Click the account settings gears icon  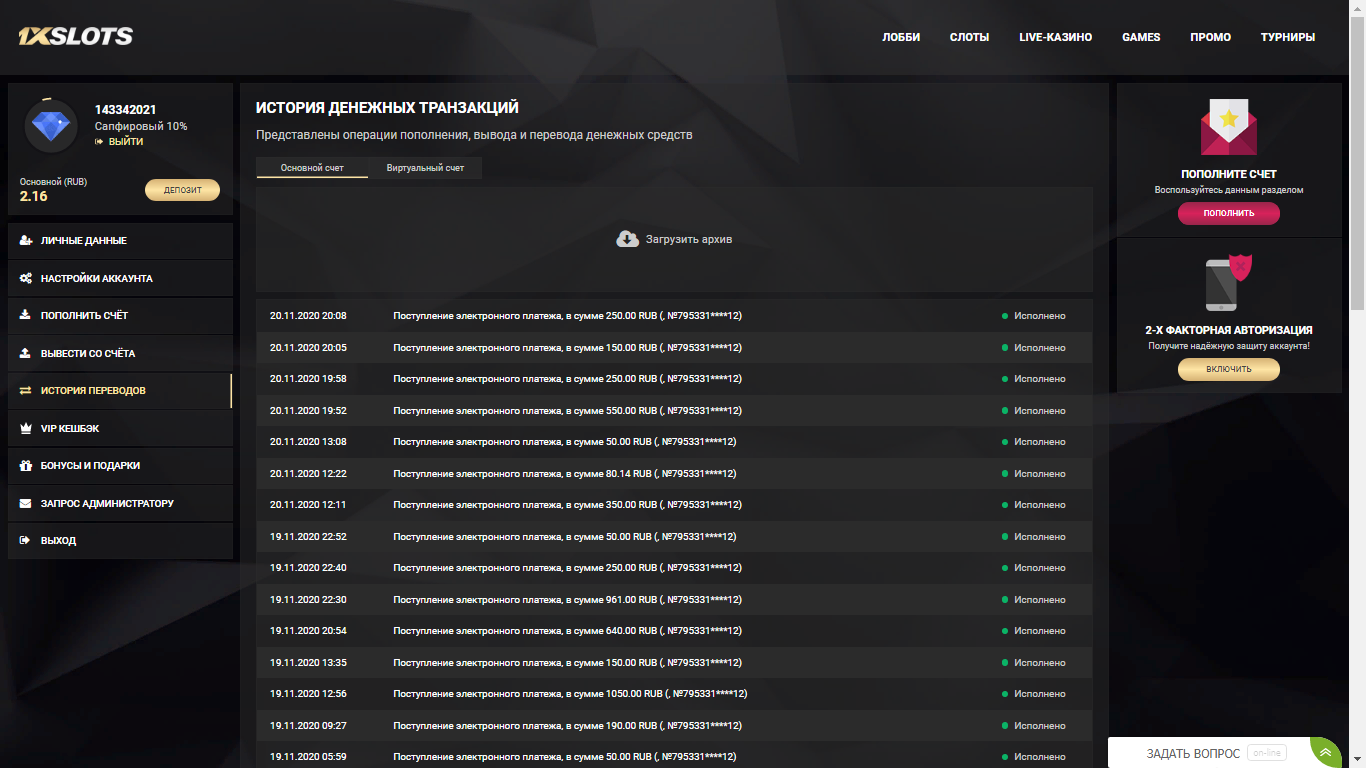pos(25,278)
